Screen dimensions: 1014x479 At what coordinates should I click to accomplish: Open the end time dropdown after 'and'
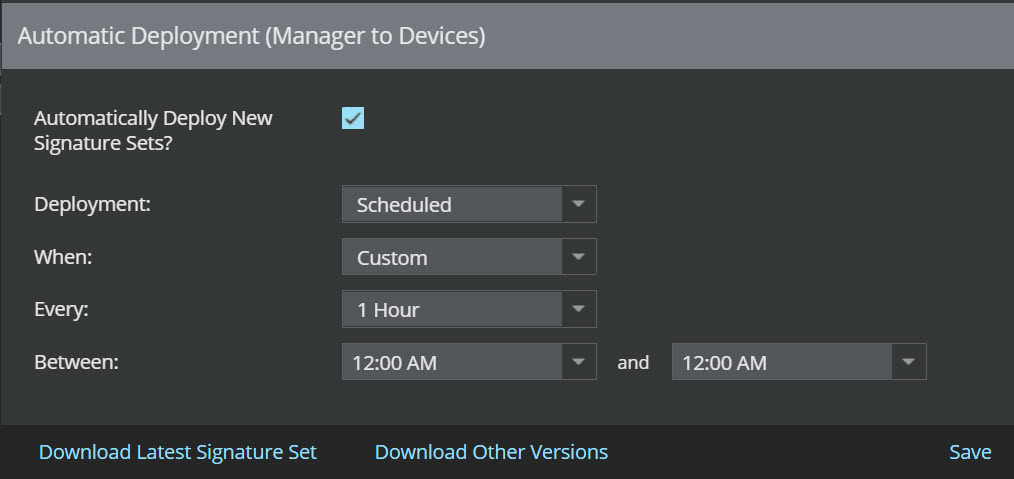pyautogui.click(x=799, y=361)
